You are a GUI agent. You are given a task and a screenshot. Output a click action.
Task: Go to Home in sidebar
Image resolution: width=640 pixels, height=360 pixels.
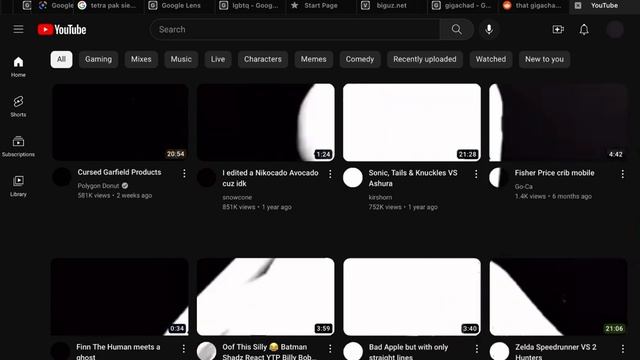[18, 67]
